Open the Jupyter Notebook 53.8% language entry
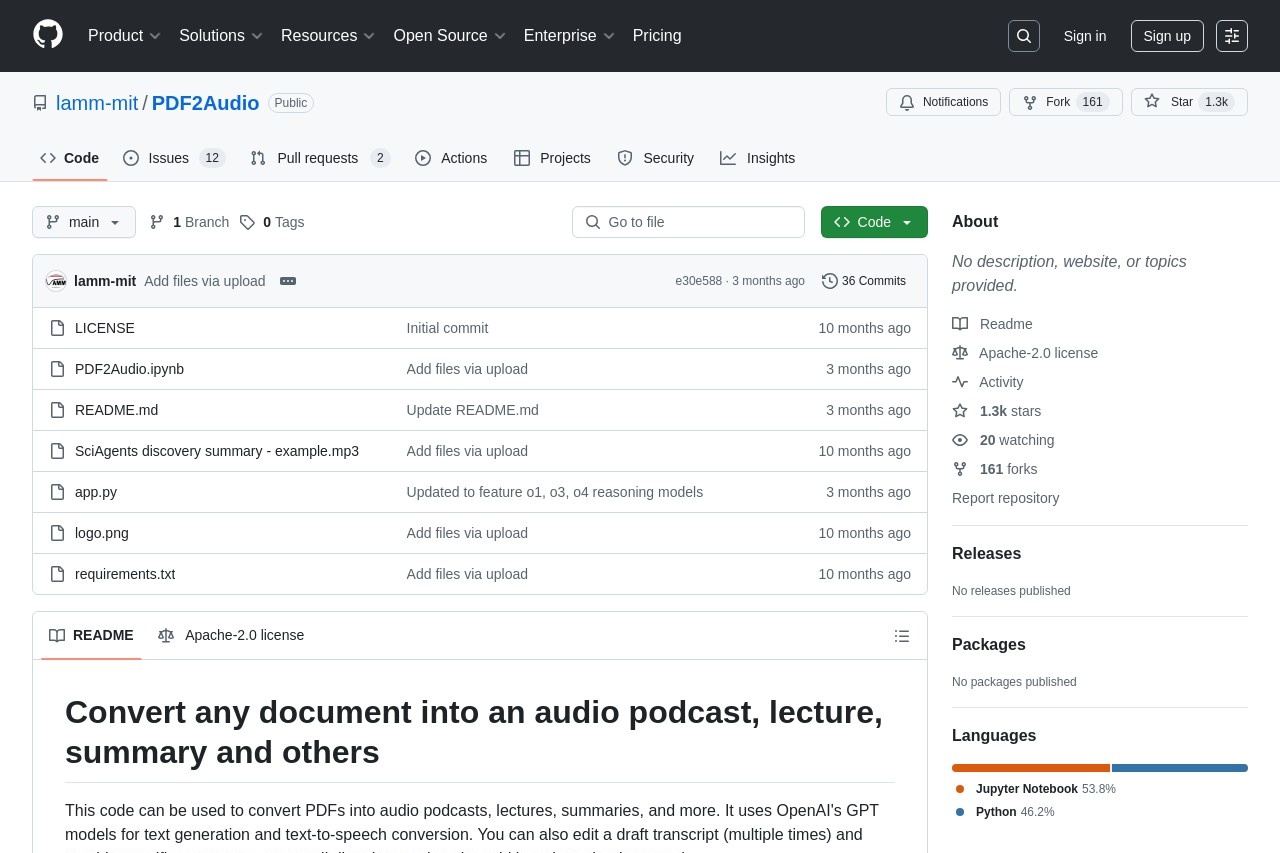This screenshot has height=853, width=1280. tap(1036, 789)
